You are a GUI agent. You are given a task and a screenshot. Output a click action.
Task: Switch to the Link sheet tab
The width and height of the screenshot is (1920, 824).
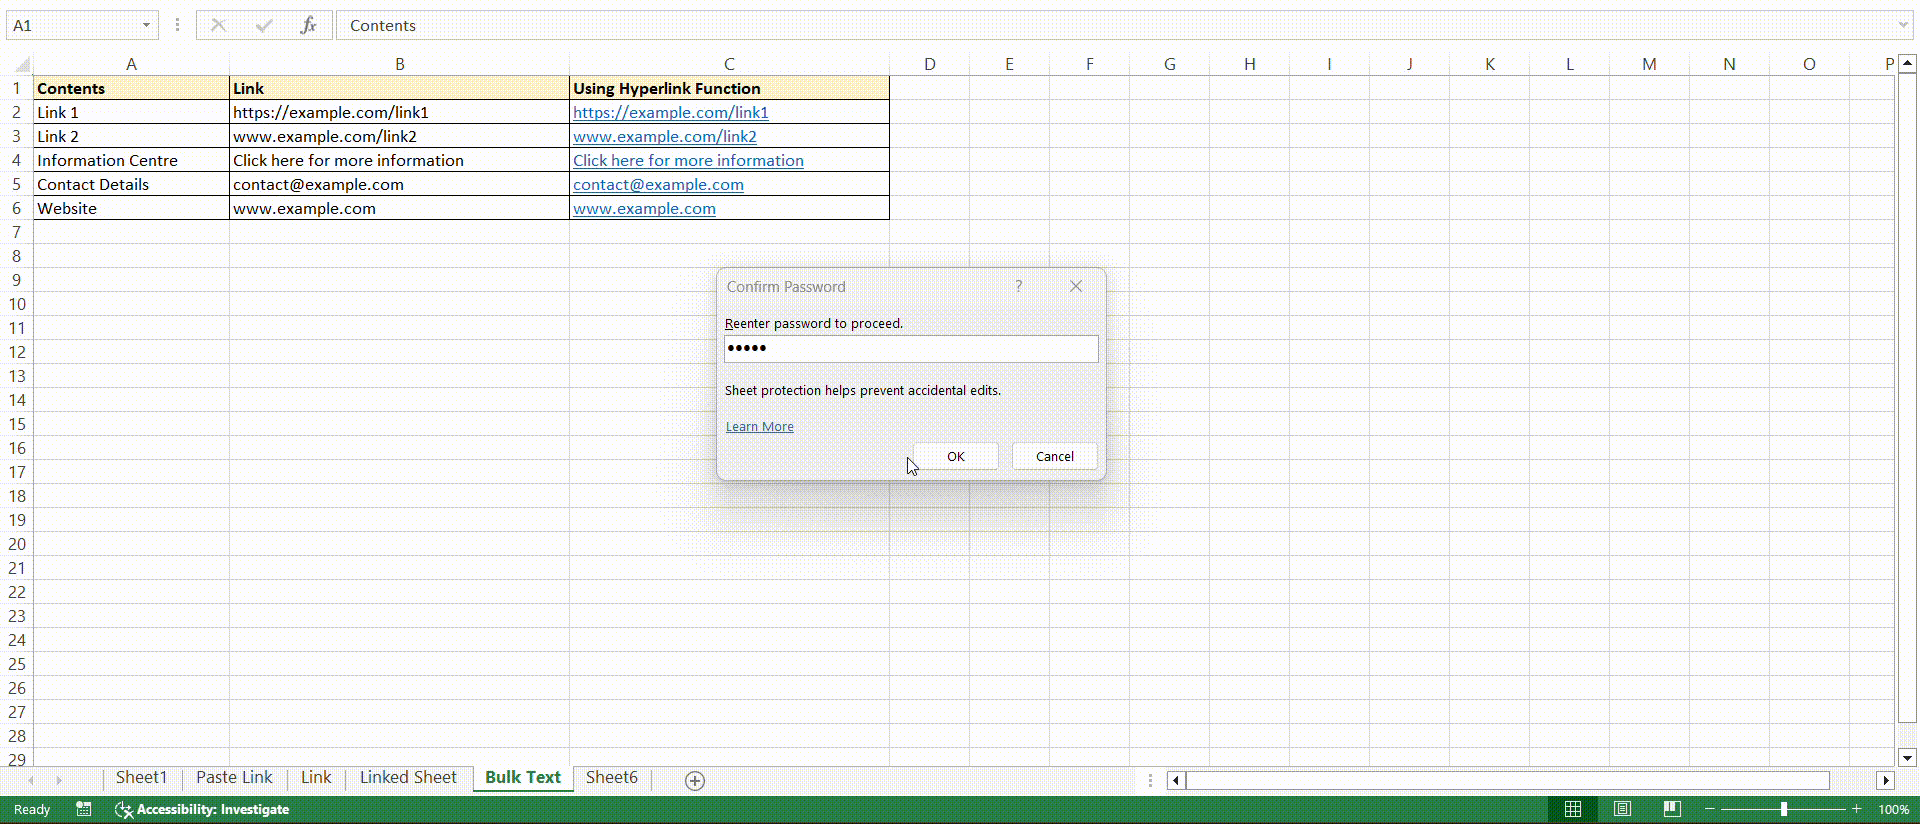pyautogui.click(x=316, y=777)
